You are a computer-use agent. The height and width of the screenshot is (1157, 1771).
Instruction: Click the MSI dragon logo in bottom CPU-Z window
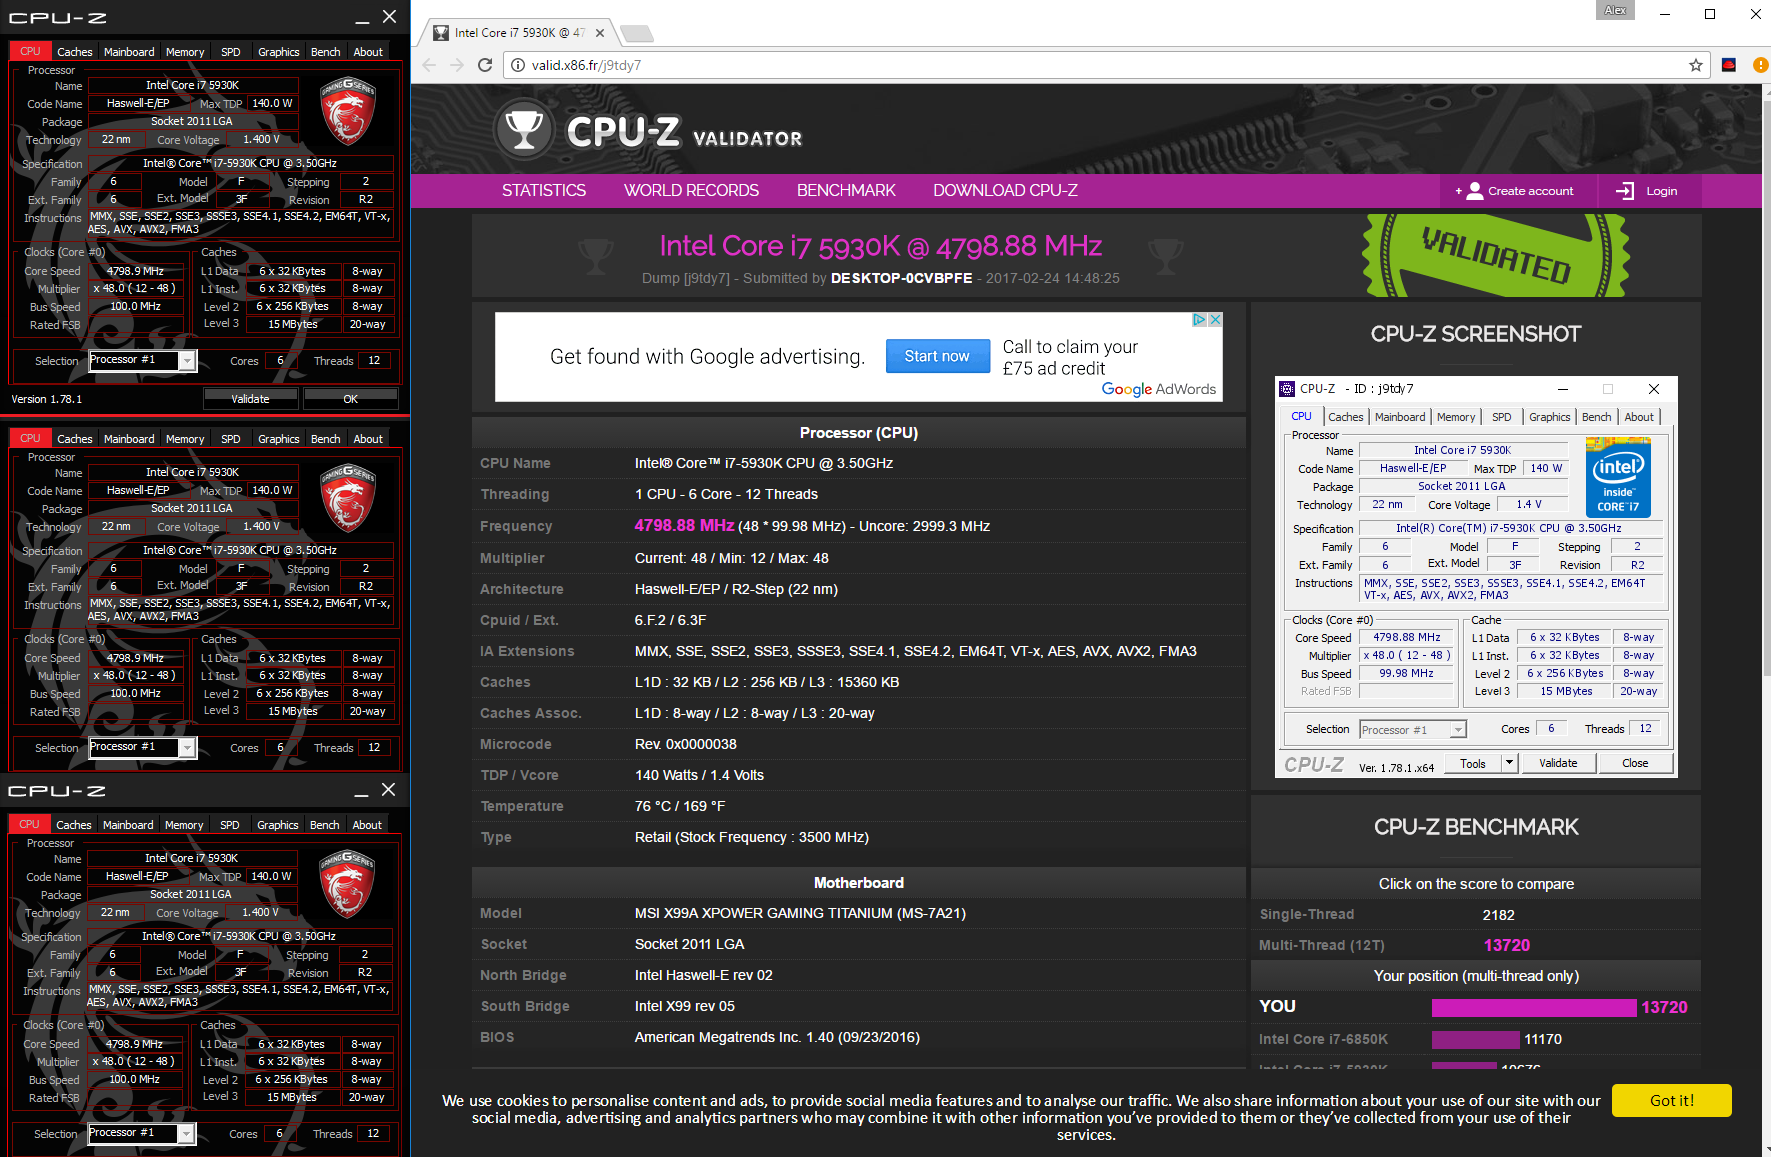tap(346, 884)
